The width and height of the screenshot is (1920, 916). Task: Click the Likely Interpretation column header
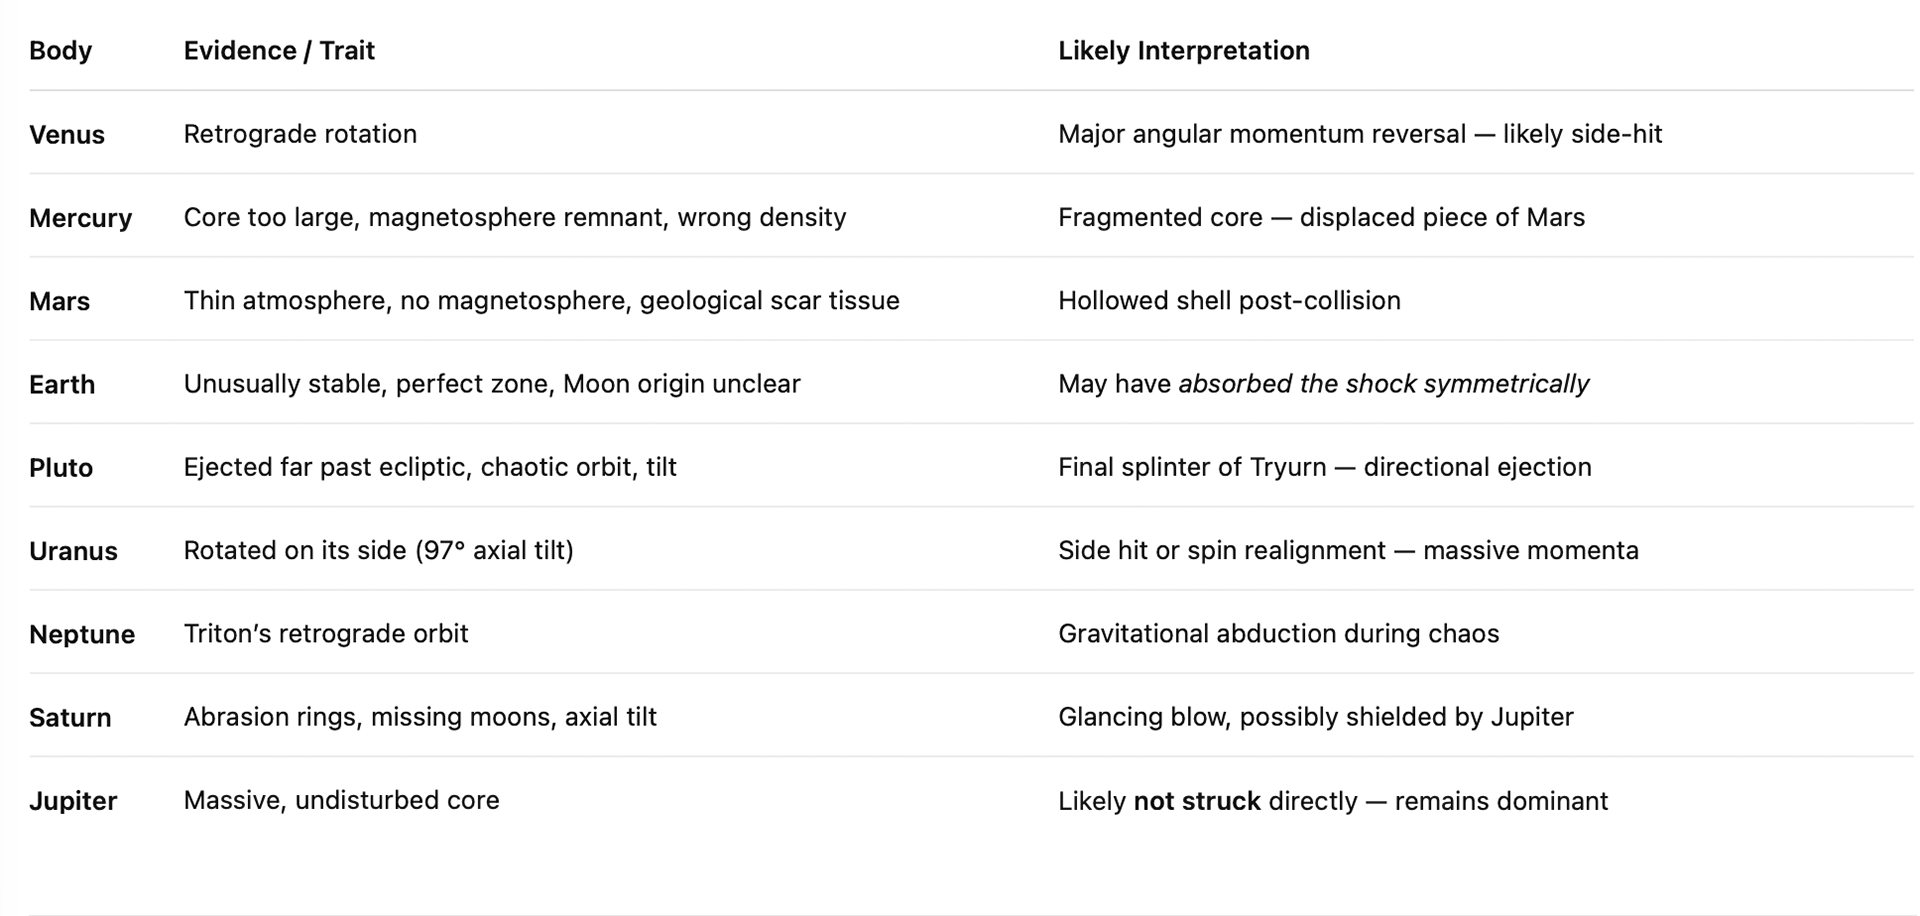(1183, 50)
